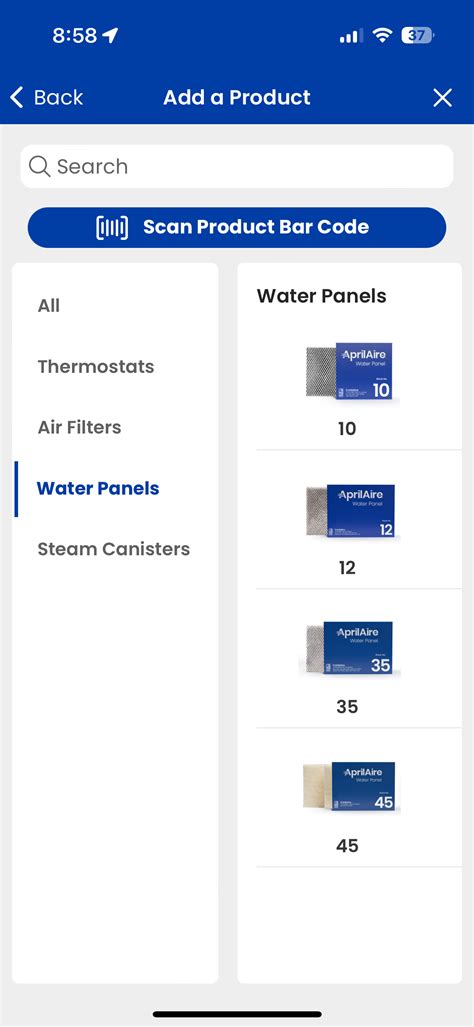Tap the Water Panel 10 product image
The height and width of the screenshot is (1027, 474).
tap(350, 371)
